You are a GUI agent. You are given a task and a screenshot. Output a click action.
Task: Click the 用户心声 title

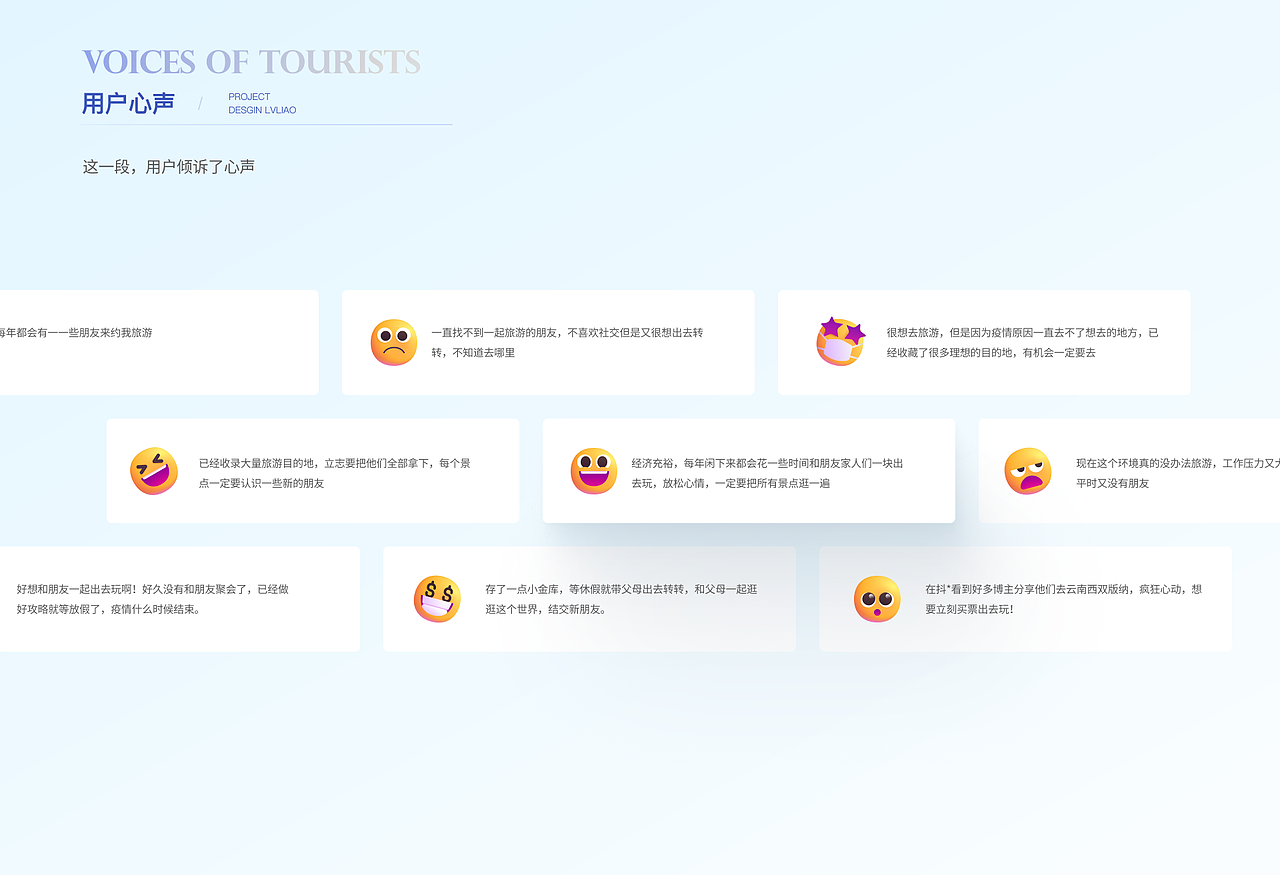pyautogui.click(x=128, y=103)
